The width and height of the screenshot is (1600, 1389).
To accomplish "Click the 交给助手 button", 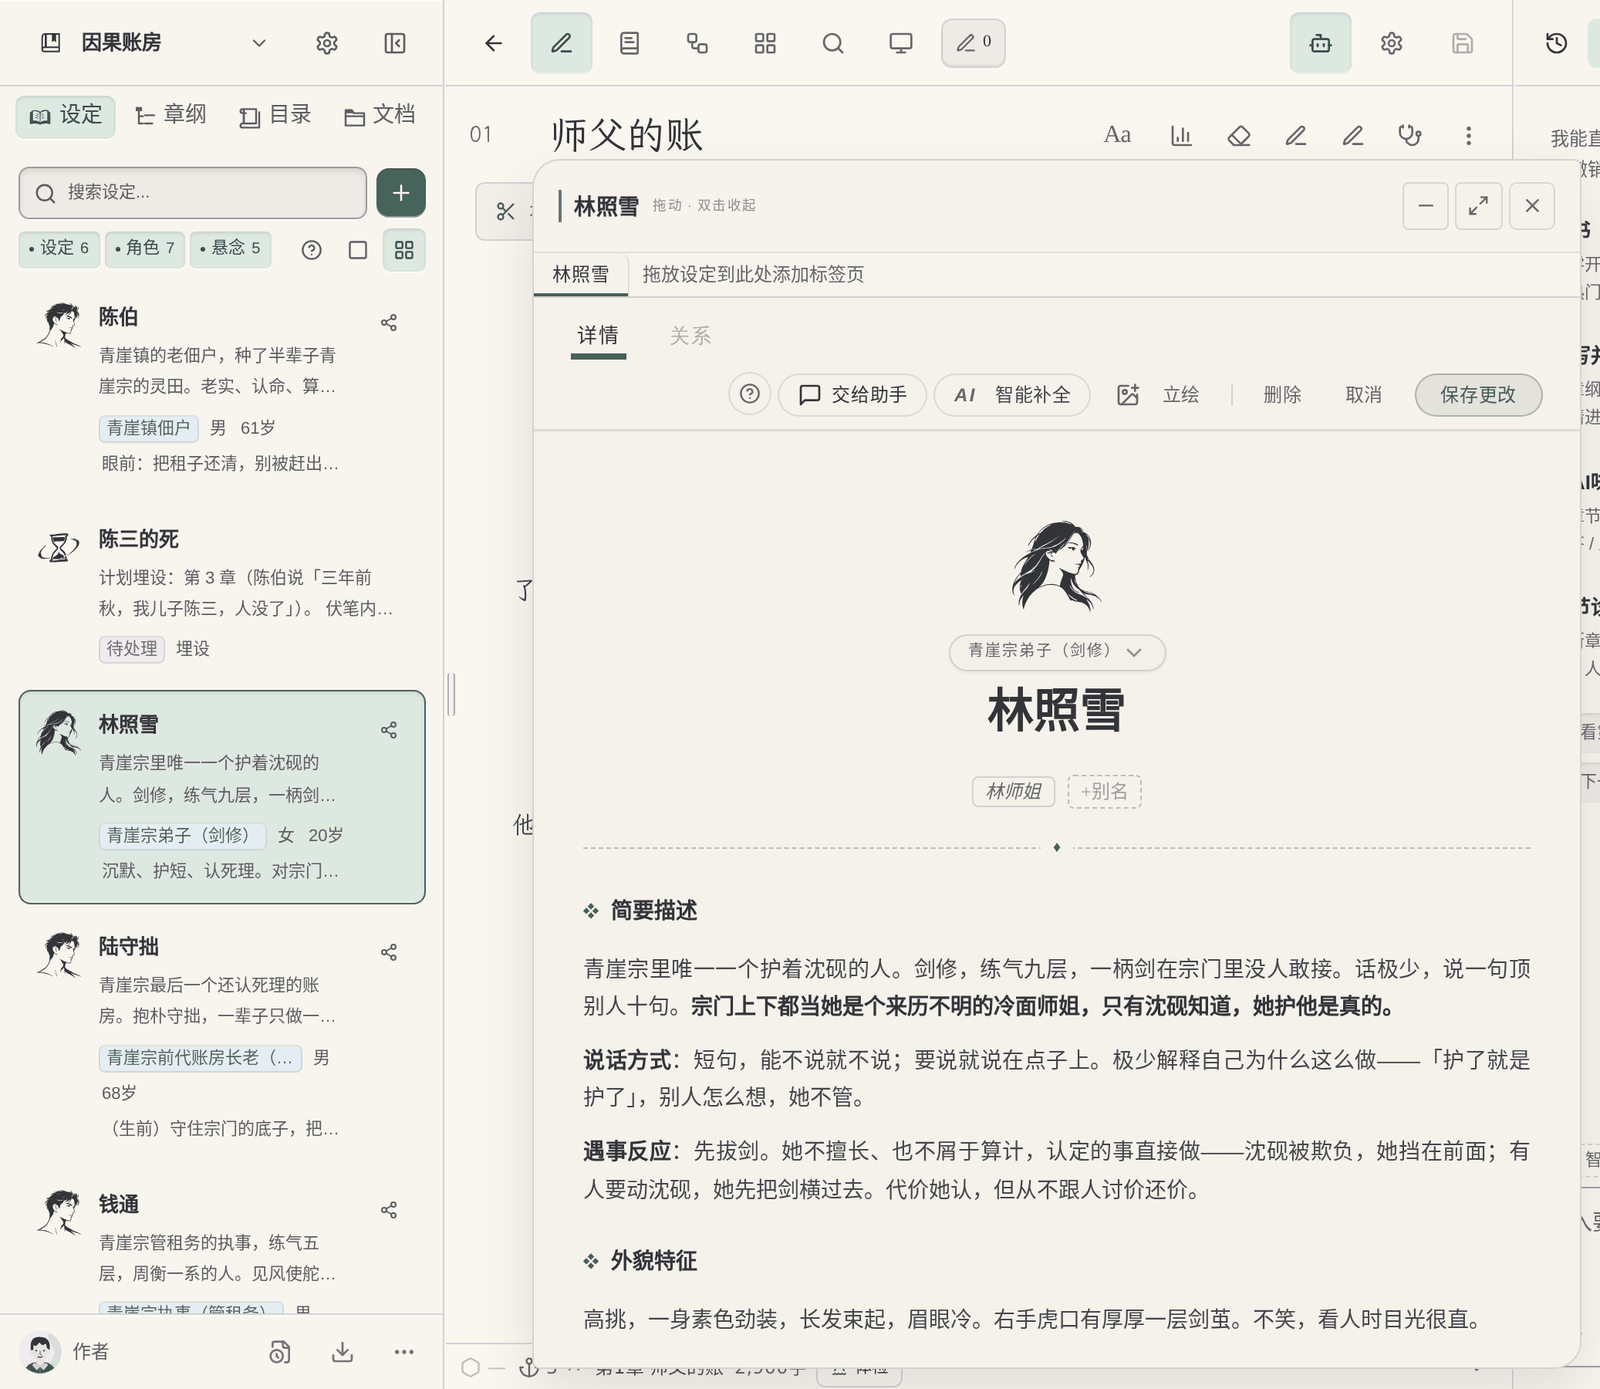I will [852, 395].
